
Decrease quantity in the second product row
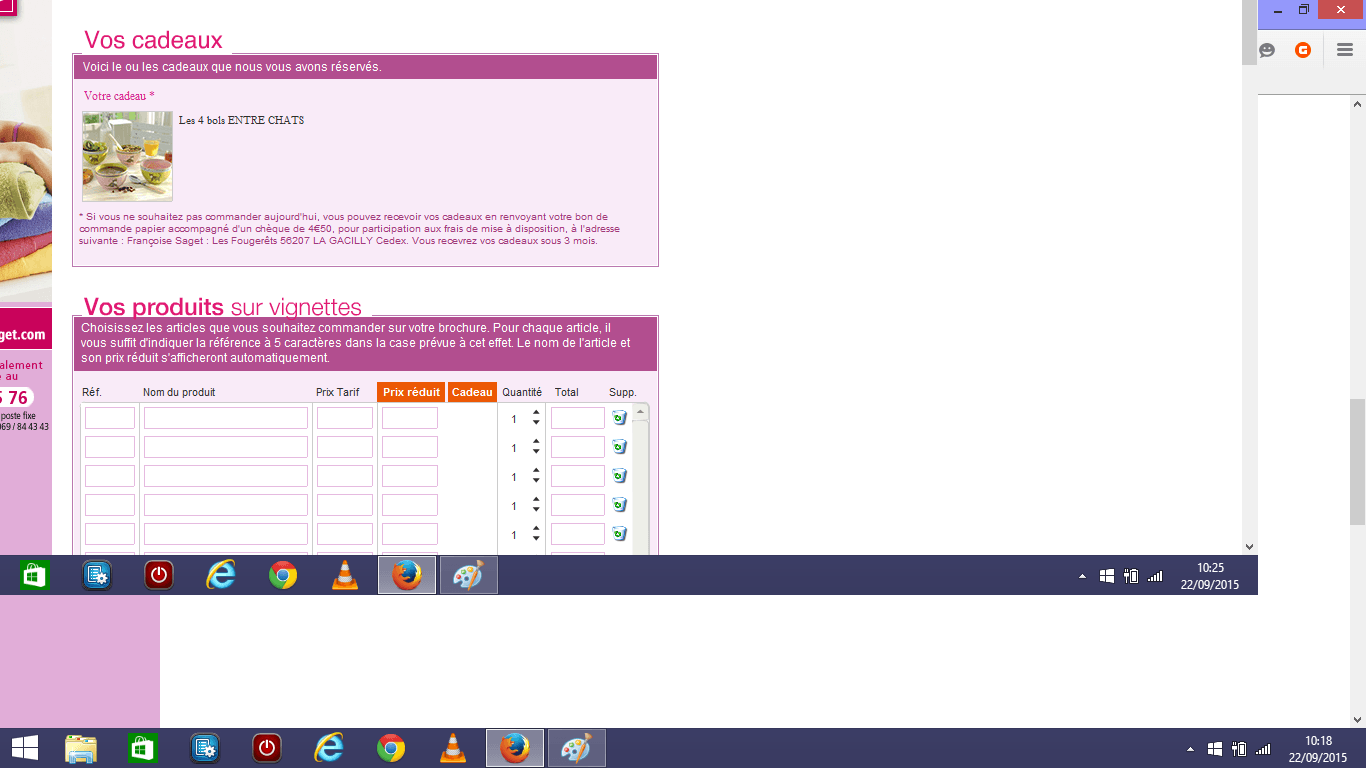[x=536, y=453]
